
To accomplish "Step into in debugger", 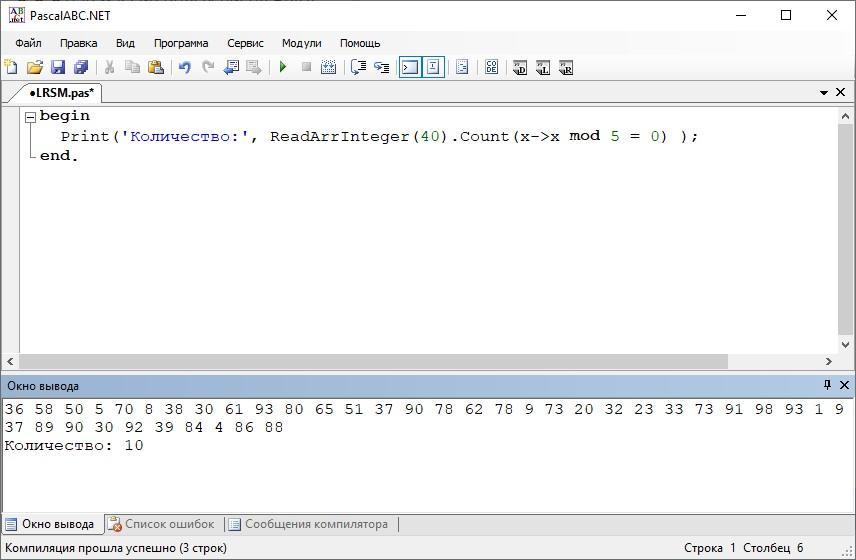I will (381, 67).
